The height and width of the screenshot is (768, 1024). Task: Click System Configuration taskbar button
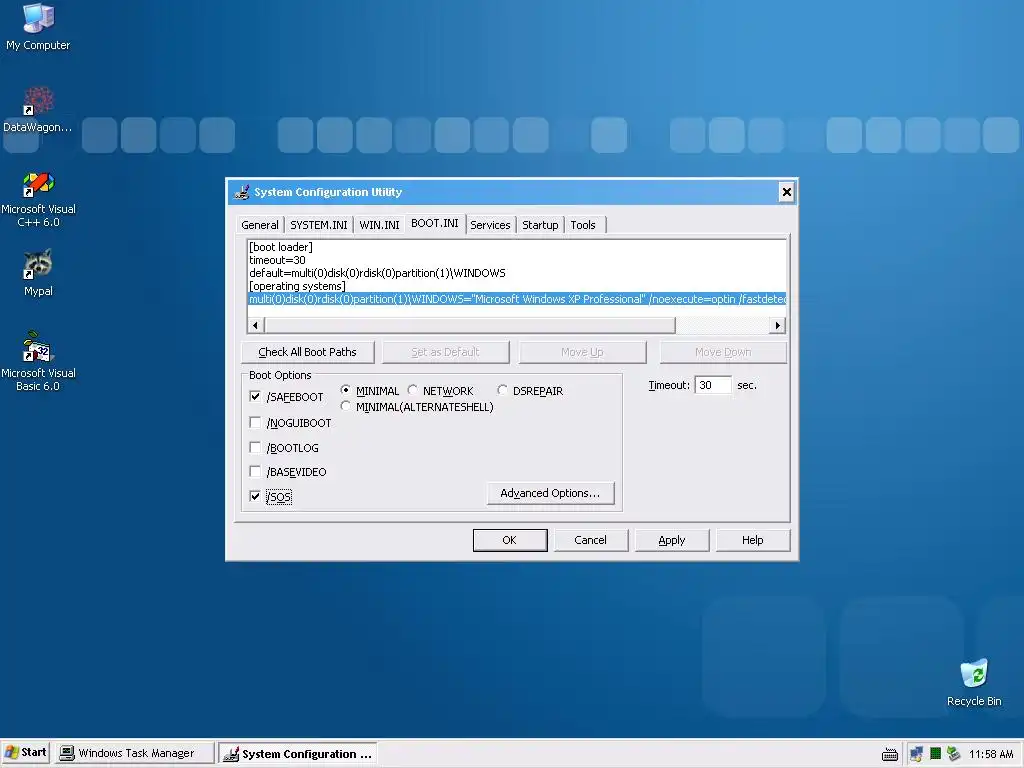coord(298,754)
